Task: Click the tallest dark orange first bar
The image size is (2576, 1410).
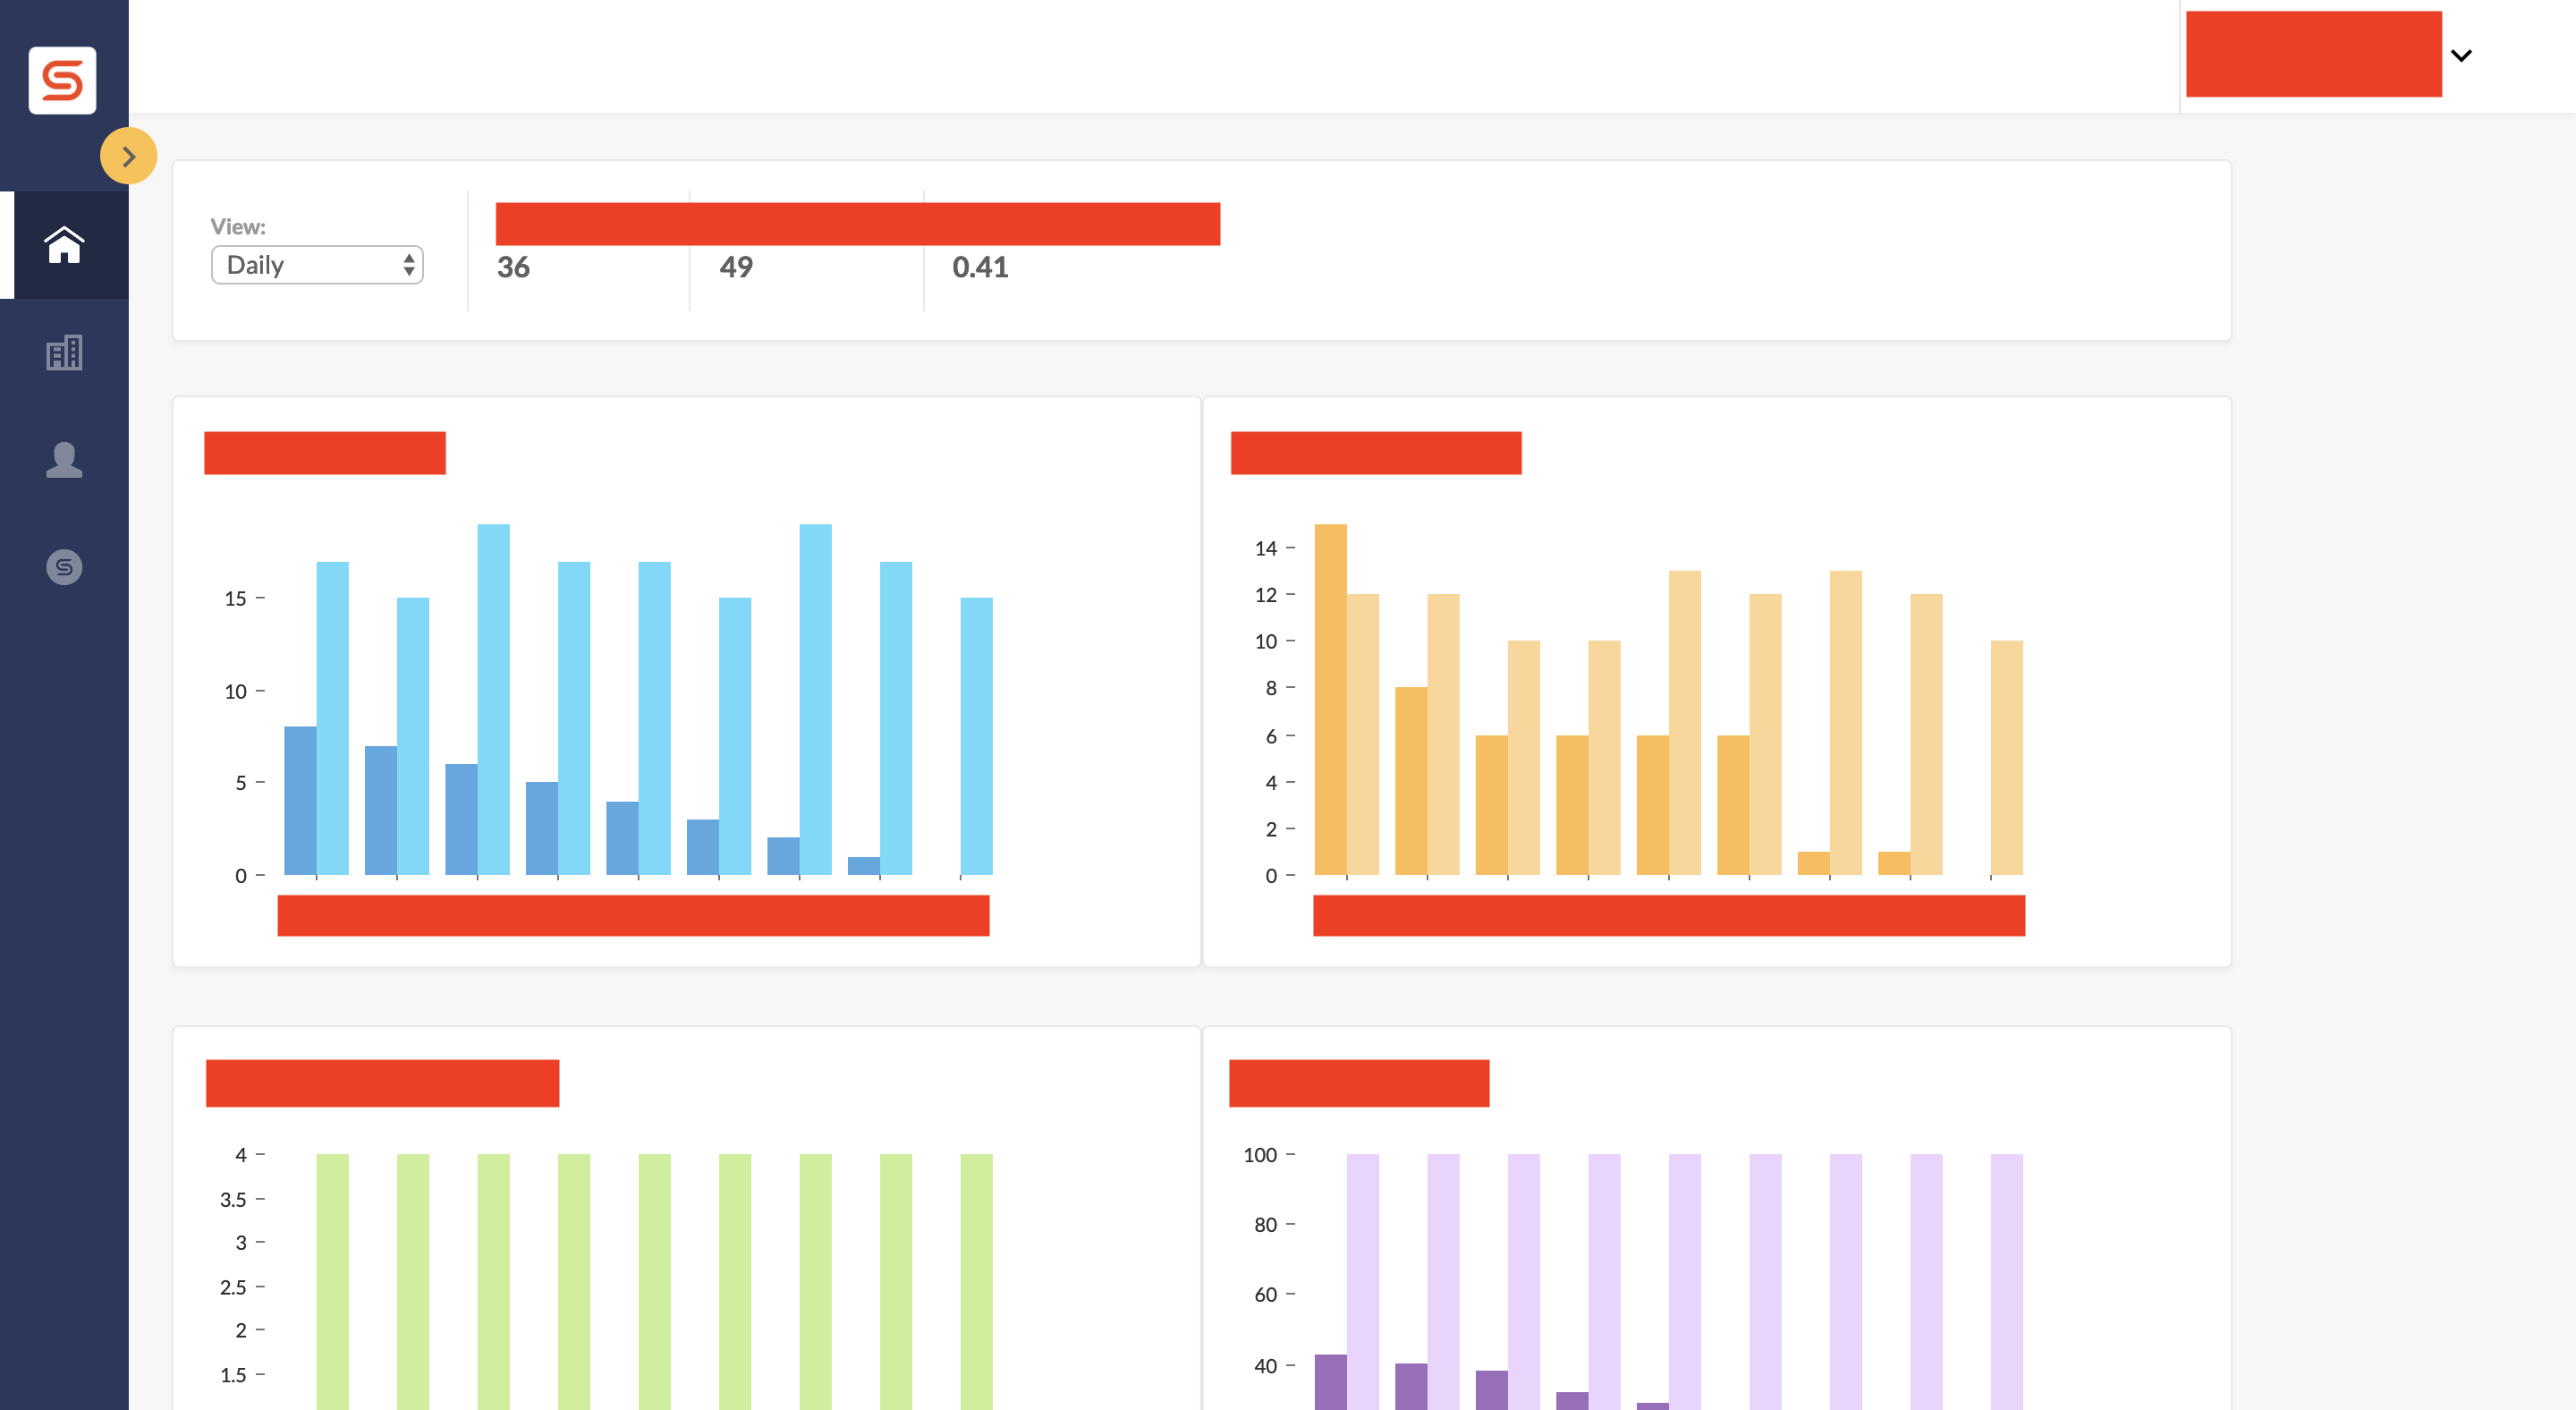Action: pos(1330,699)
